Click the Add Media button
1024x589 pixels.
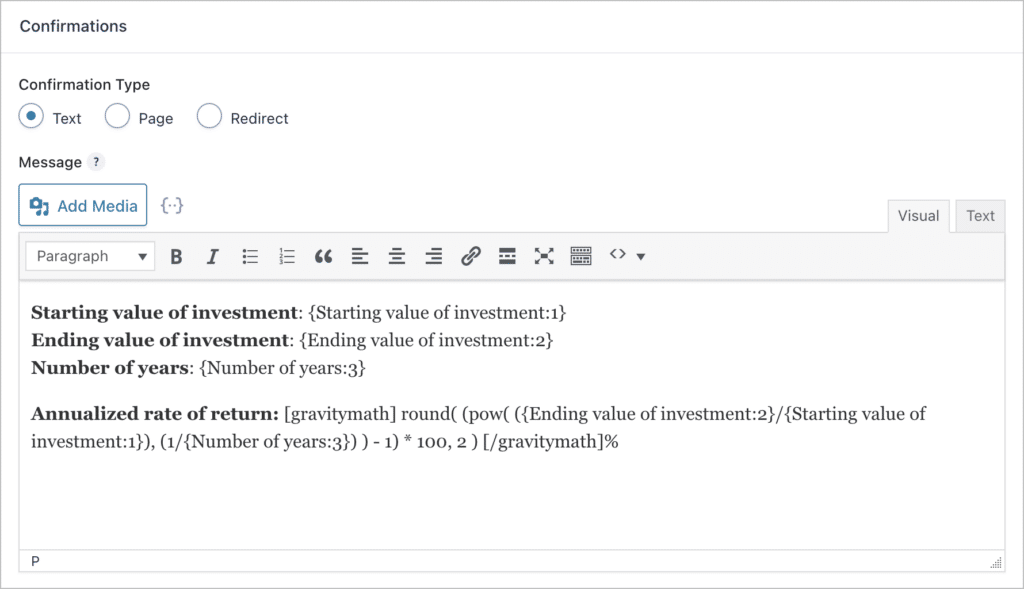(x=83, y=206)
